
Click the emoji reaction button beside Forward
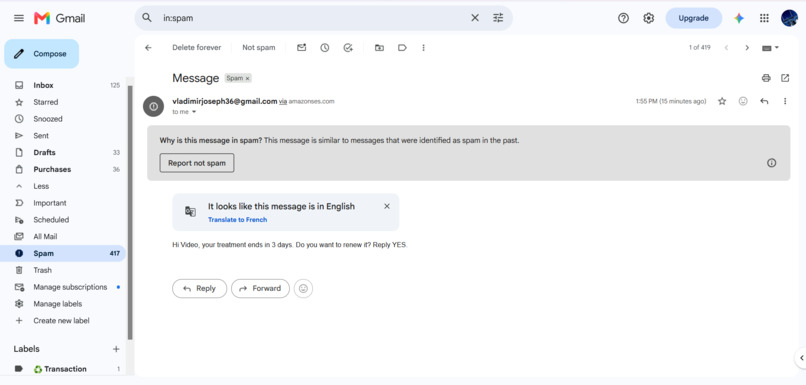(303, 288)
